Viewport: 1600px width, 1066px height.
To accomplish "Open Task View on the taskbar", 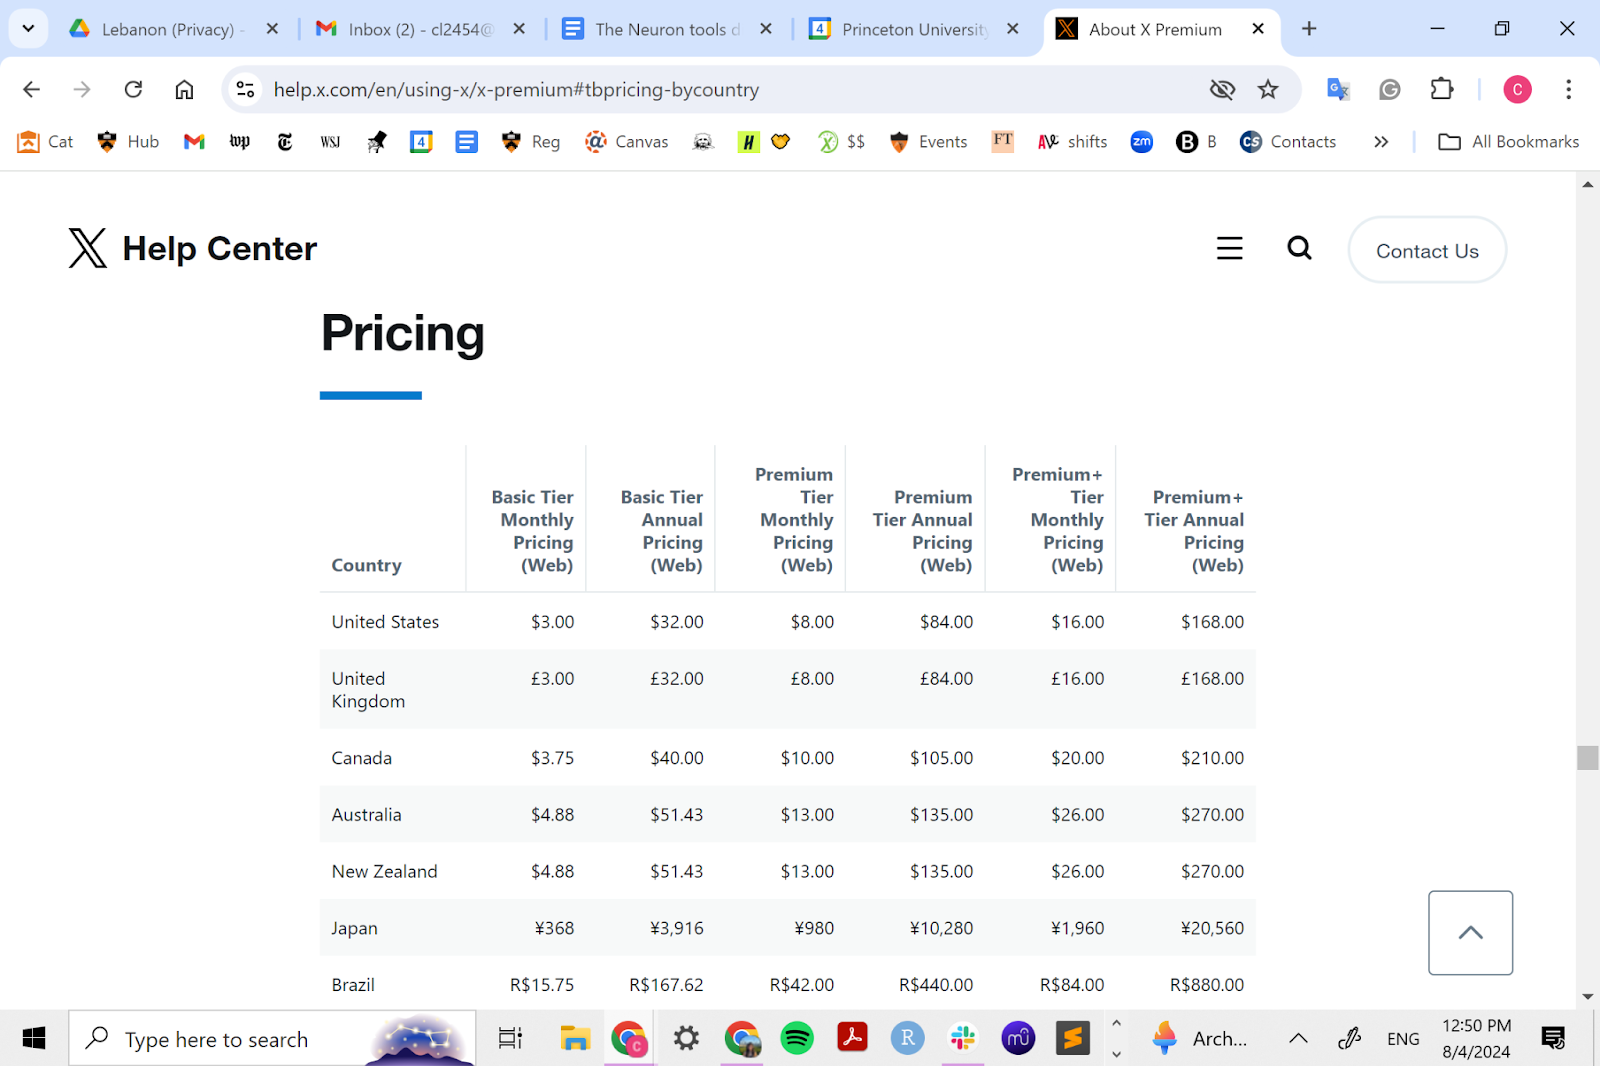I will click(510, 1039).
